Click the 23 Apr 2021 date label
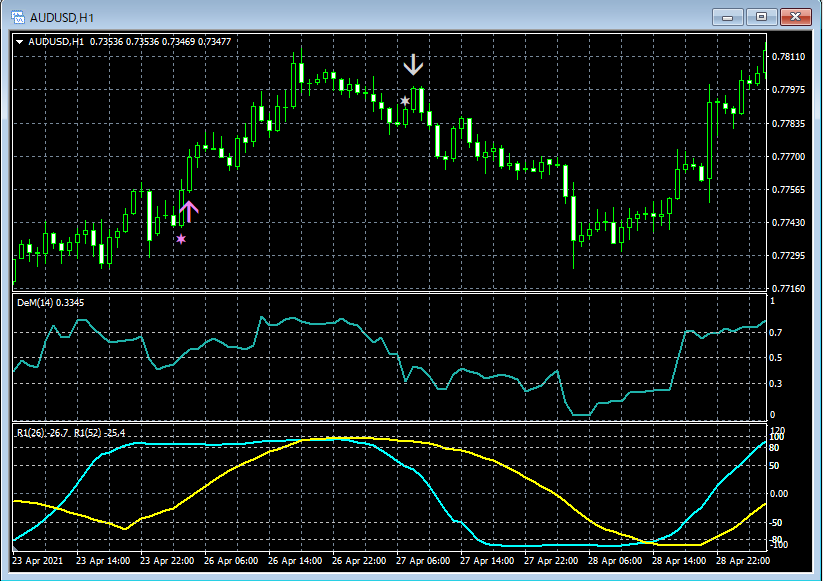The image size is (824, 581). (x=39, y=561)
